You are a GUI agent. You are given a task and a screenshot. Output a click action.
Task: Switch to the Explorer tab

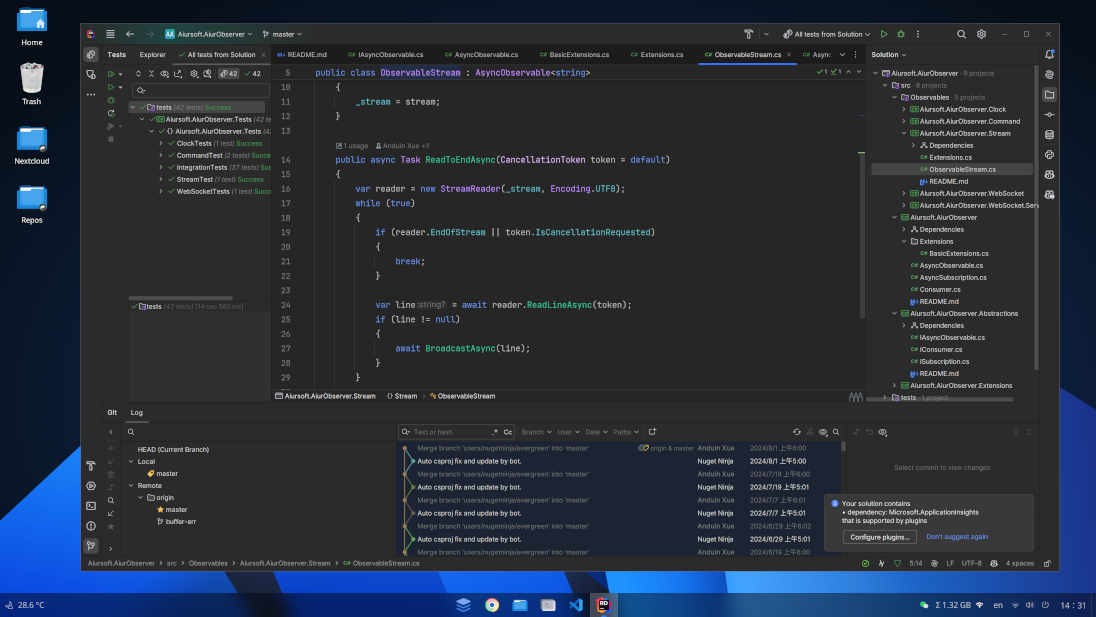(x=152, y=55)
